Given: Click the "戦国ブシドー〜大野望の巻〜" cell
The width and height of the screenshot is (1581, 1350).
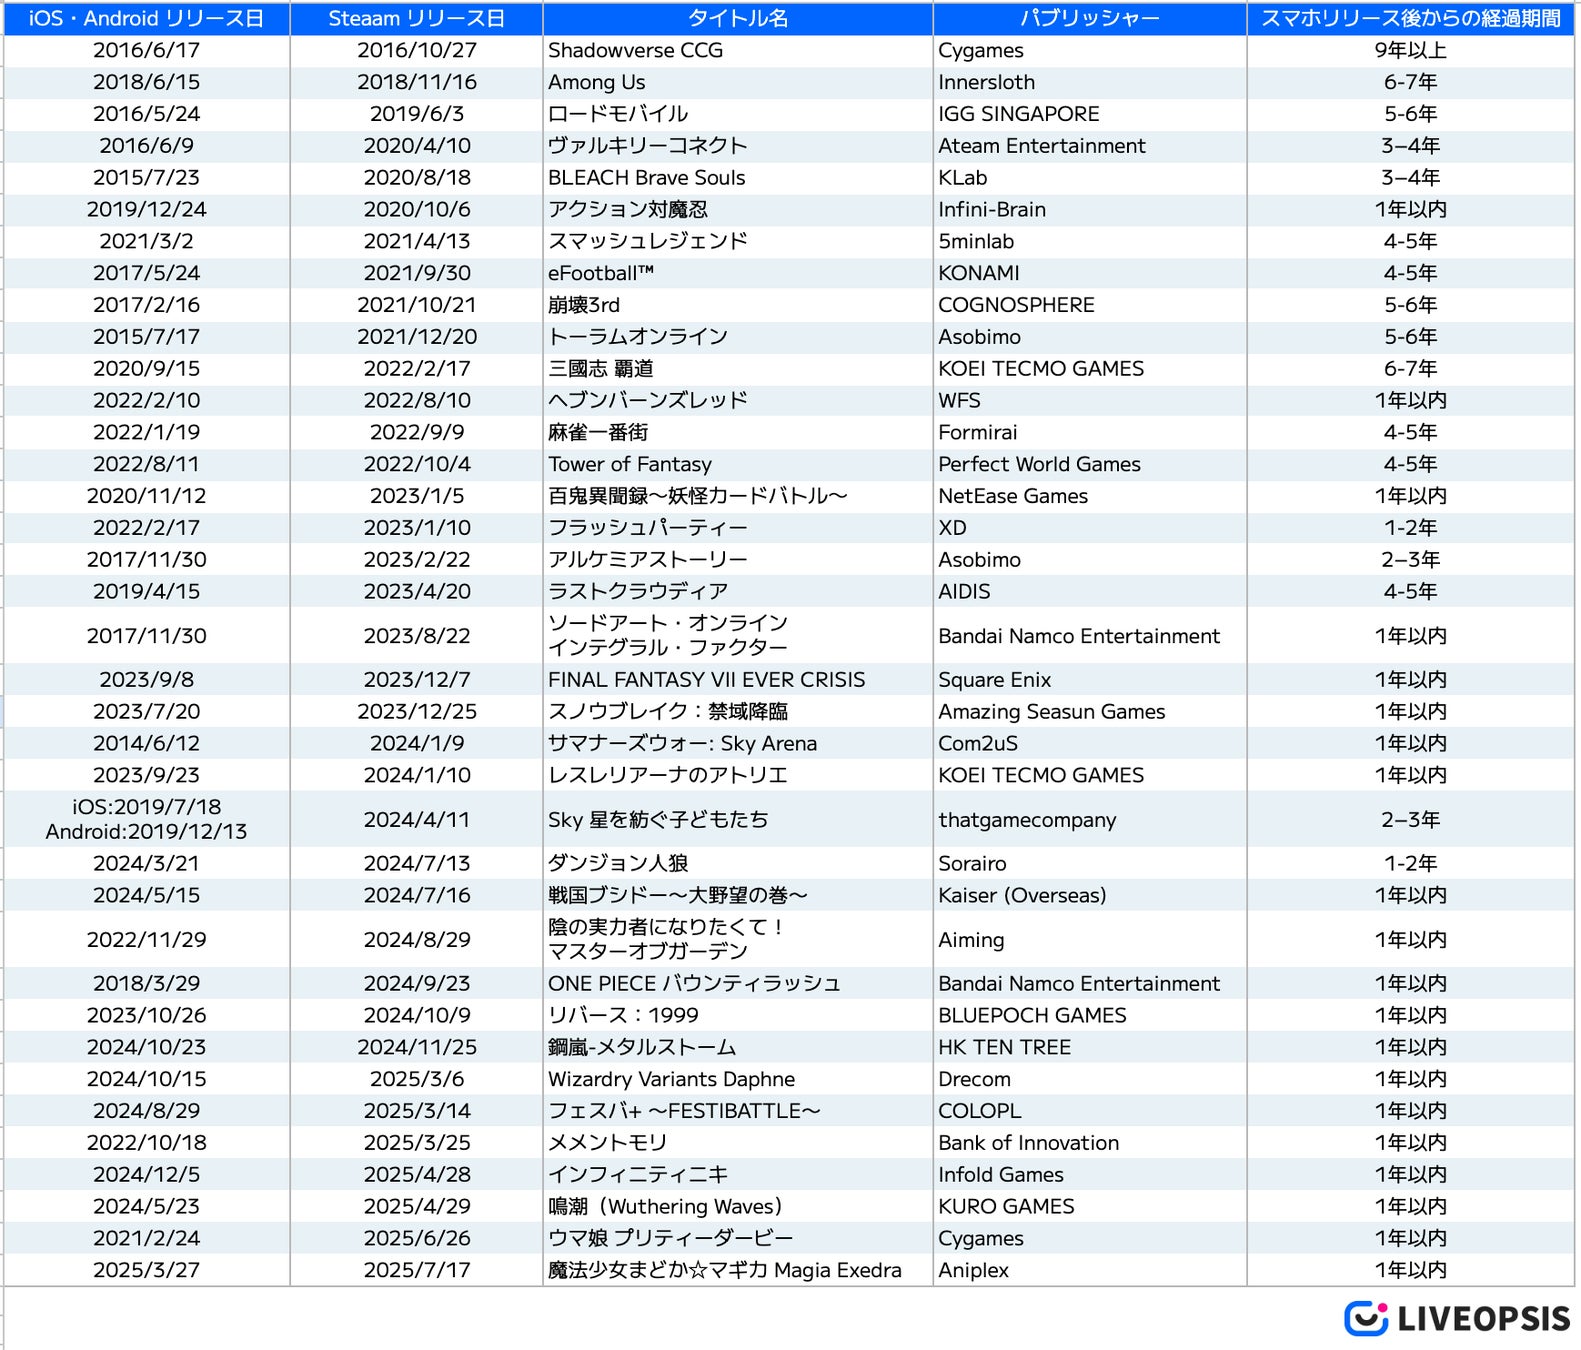Looking at the screenshot, I should (738, 896).
